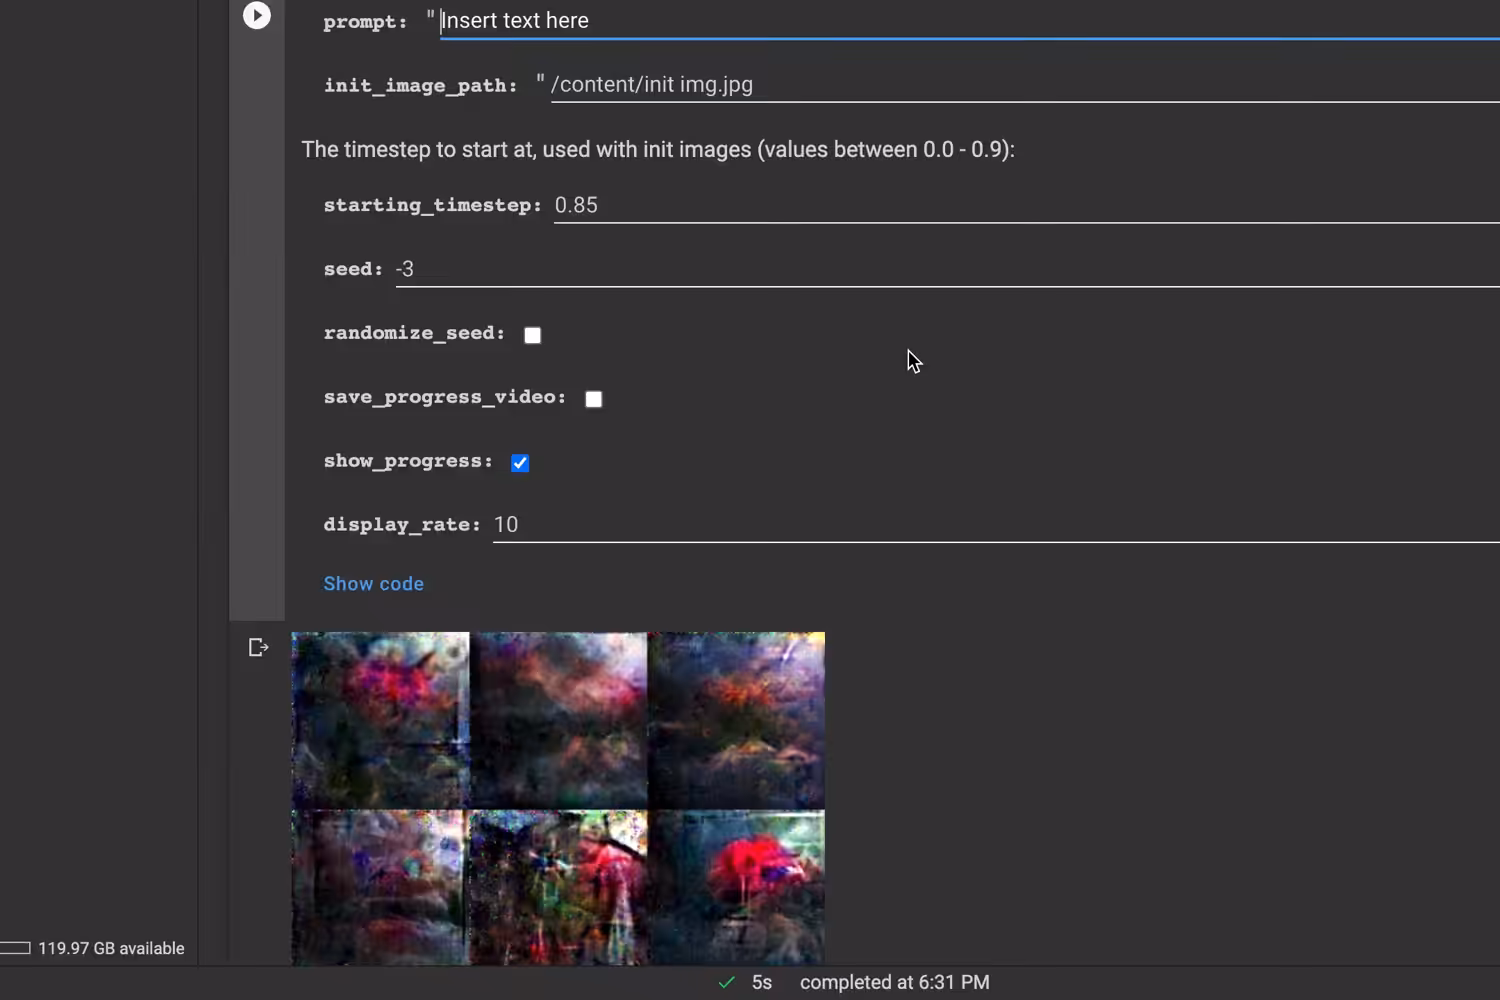Enable the save_progress_video checkbox
This screenshot has height=1000, width=1500.
pos(594,399)
